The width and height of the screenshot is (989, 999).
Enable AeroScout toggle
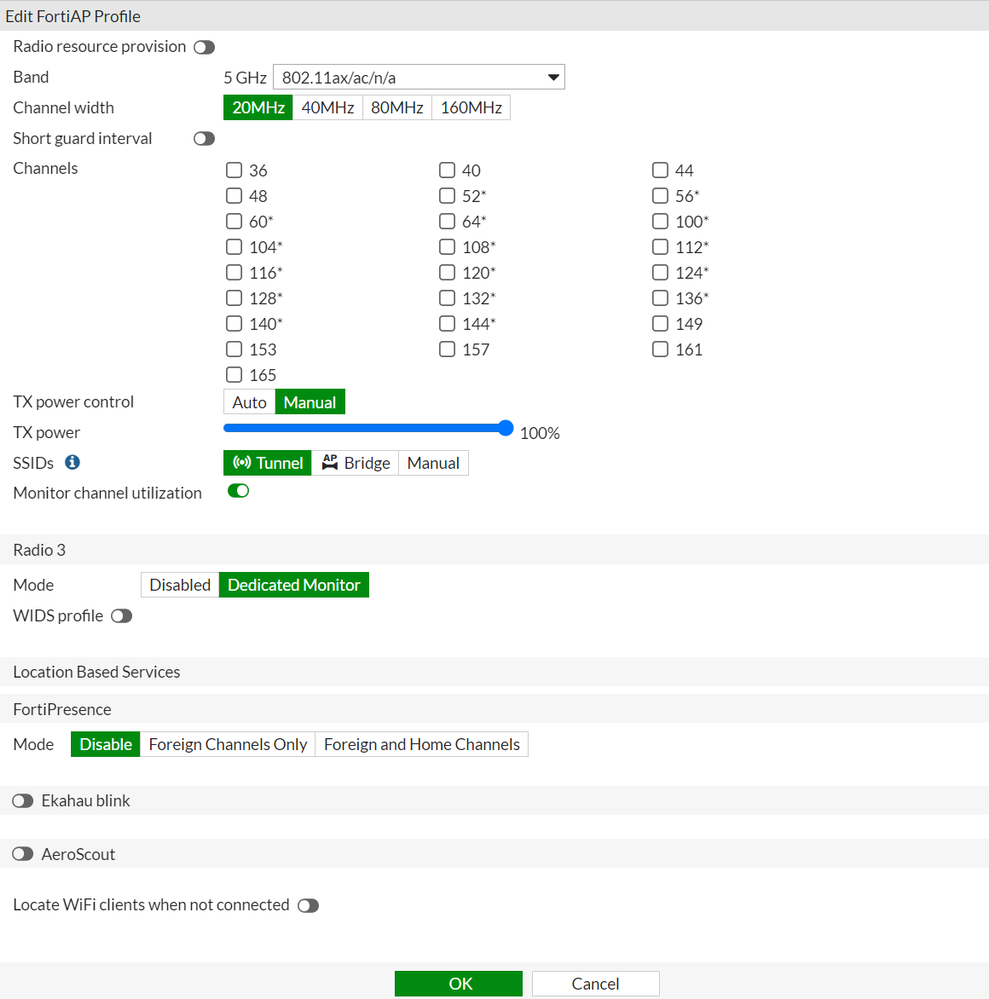point(22,854)
